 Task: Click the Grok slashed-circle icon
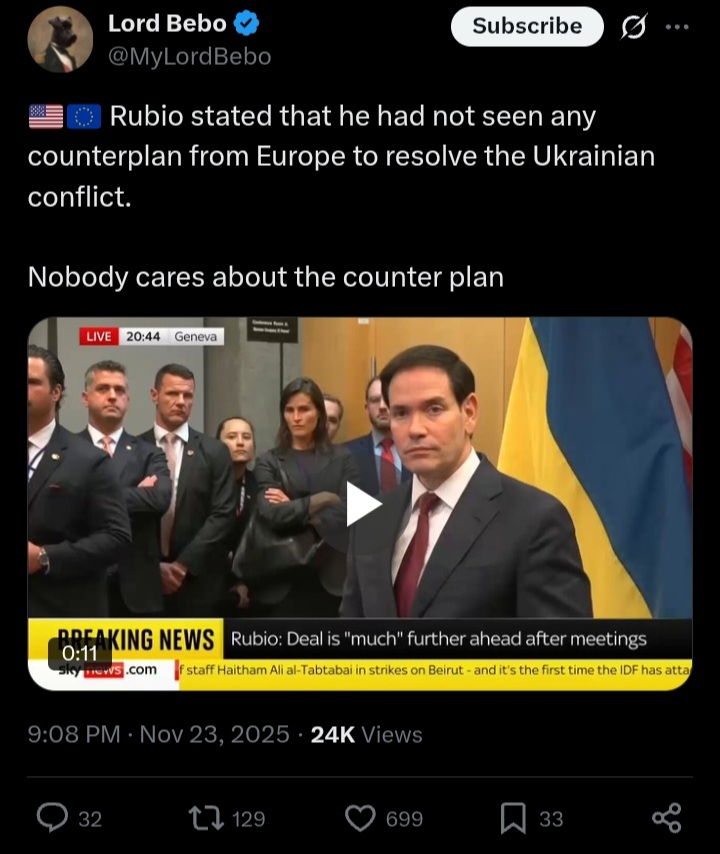634,26
